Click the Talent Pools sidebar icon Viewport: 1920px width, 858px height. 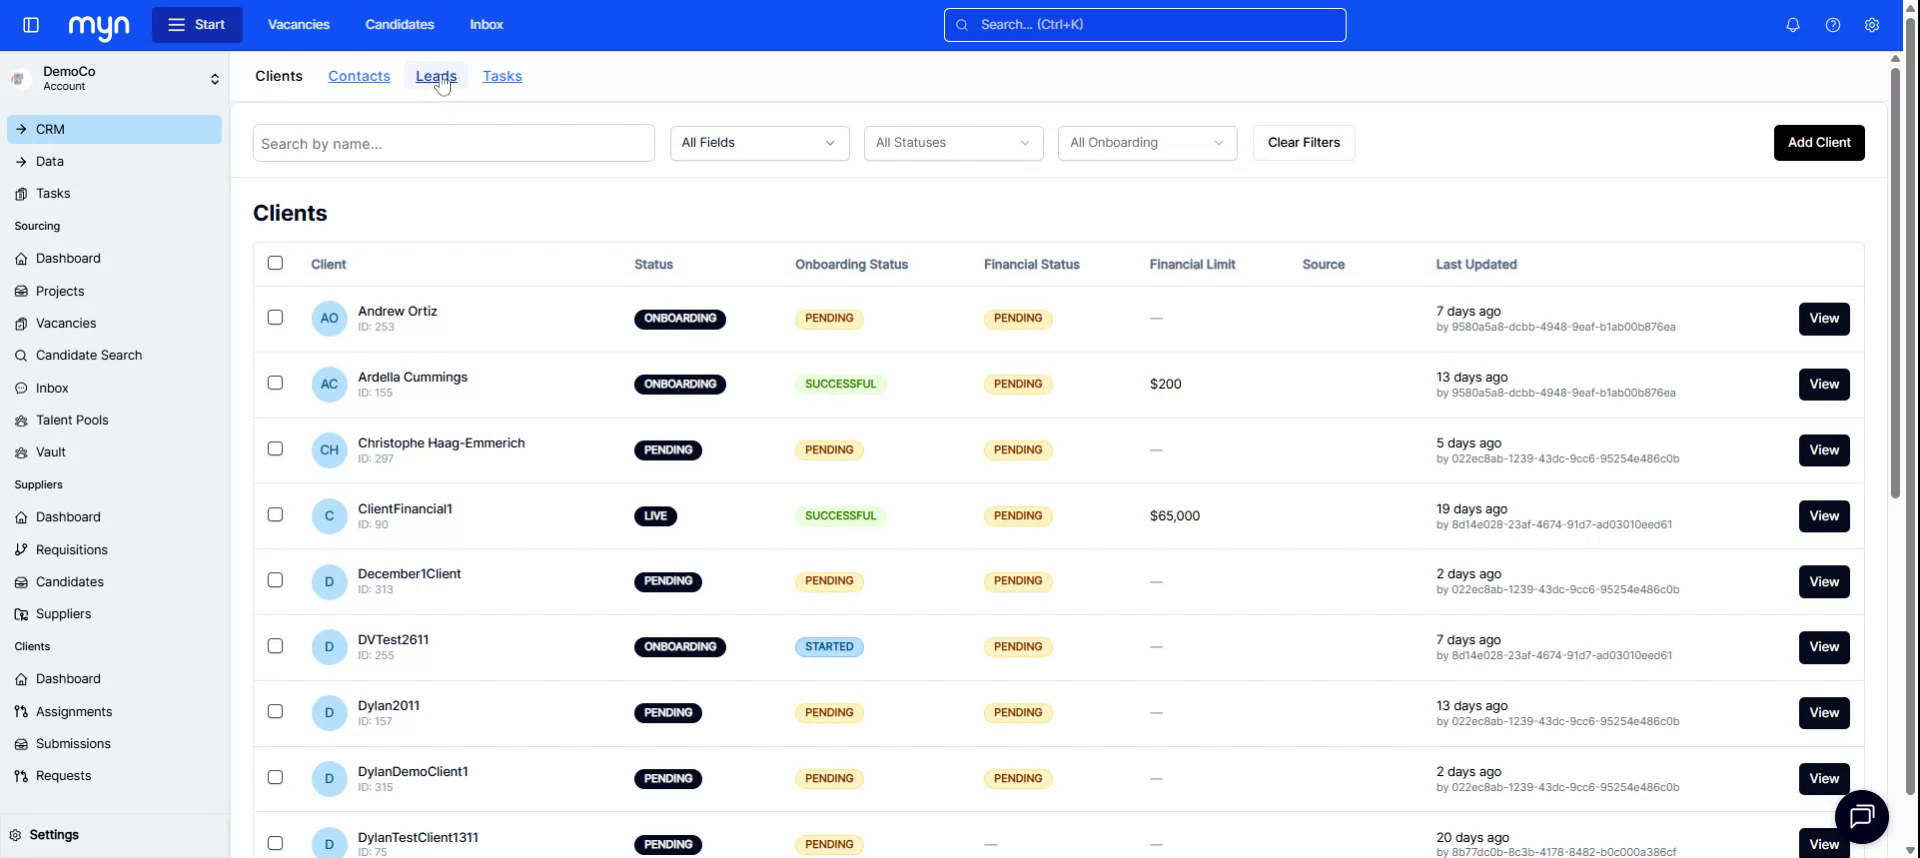pyautogui.click(x=21, y=421)
